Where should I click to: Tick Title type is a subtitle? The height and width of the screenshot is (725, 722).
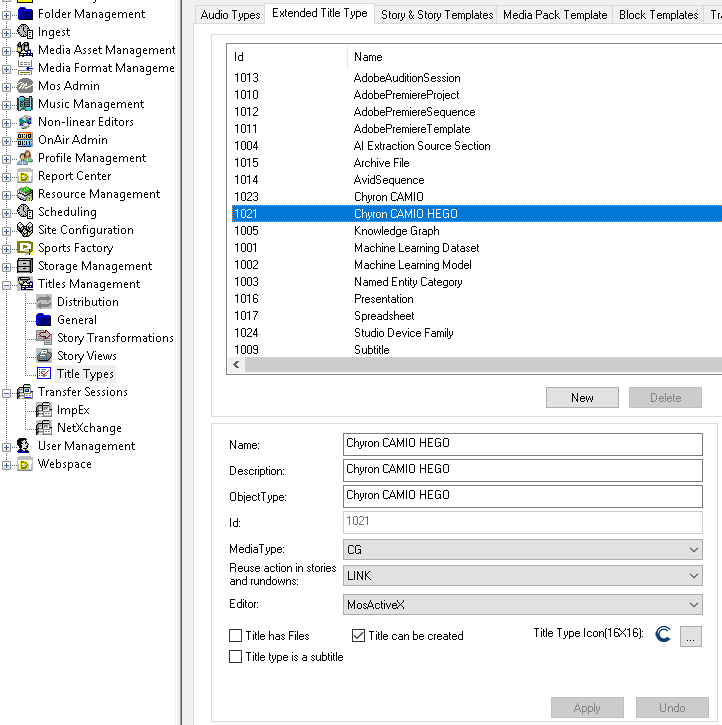pyautogui.click(x=236, y=657)
